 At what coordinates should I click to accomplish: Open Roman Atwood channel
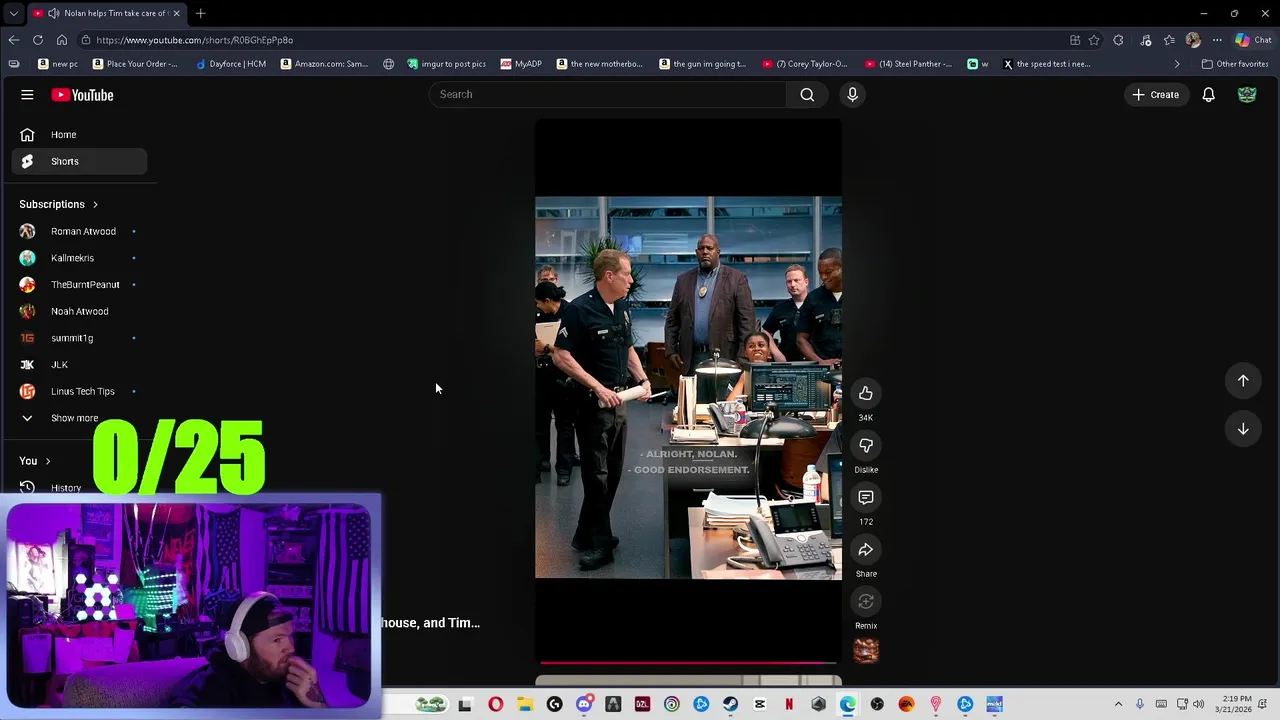(x=80, y=231)
